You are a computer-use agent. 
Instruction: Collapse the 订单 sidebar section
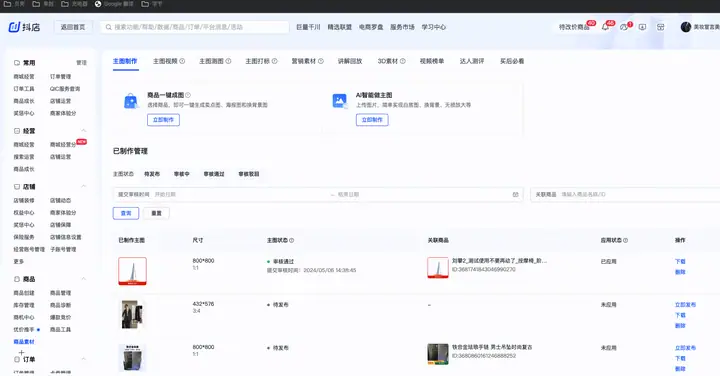[84, 359]
